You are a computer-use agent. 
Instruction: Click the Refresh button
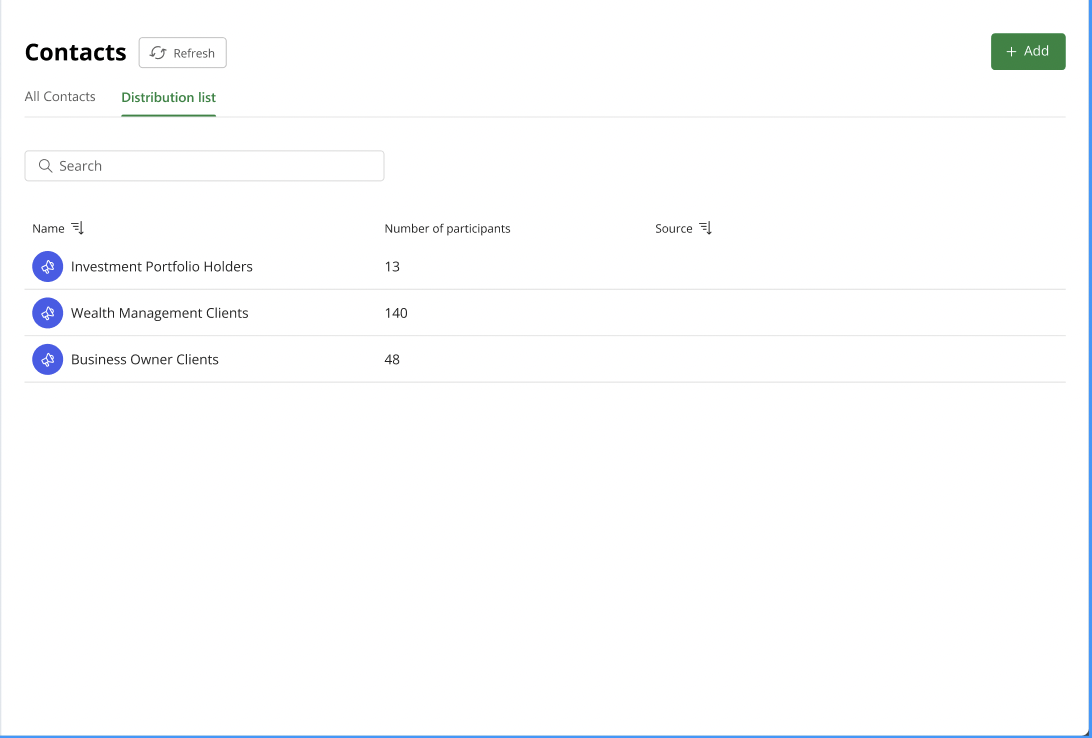182,52
